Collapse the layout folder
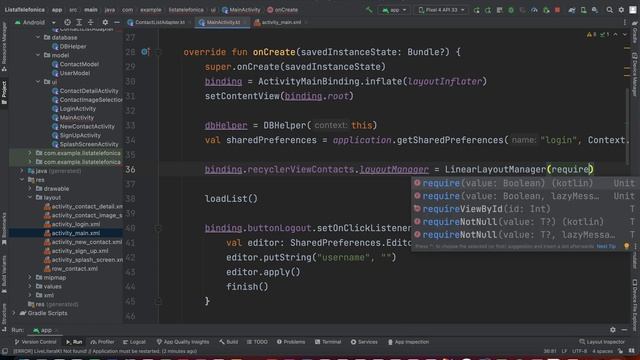 coord(30,198)
